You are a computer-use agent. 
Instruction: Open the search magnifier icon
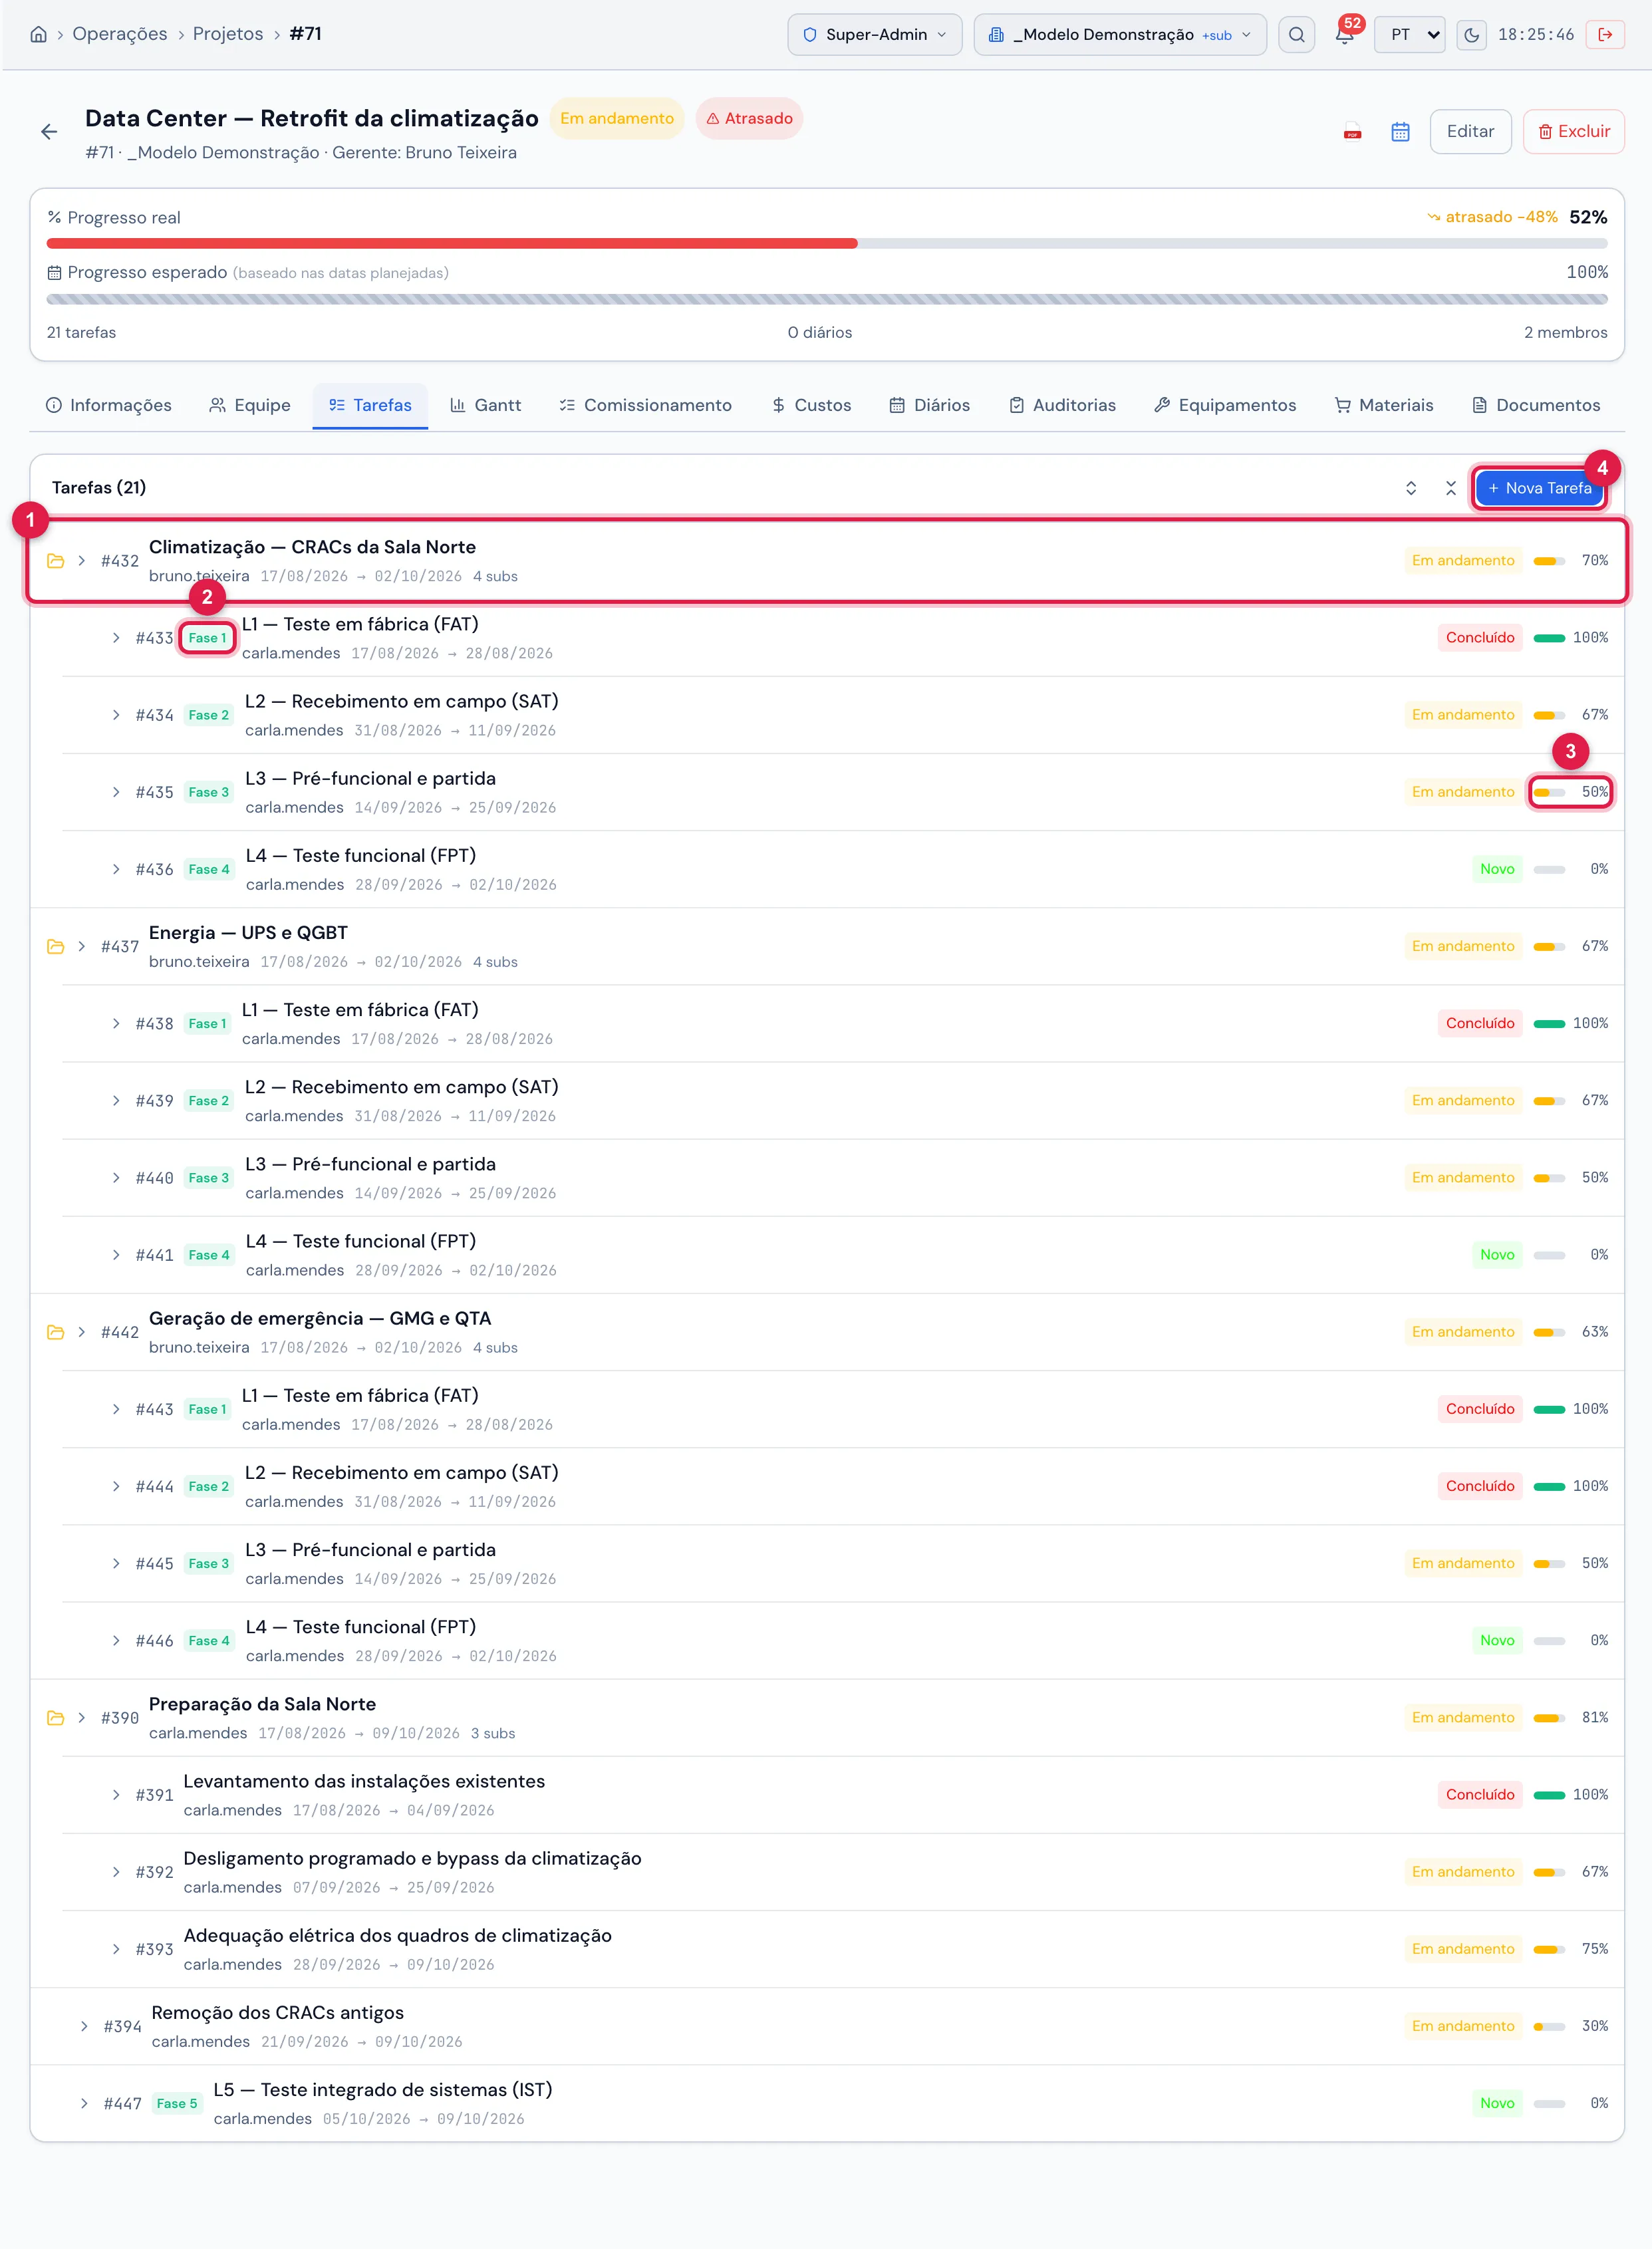pyautogui.click(x=1296, y=34)
